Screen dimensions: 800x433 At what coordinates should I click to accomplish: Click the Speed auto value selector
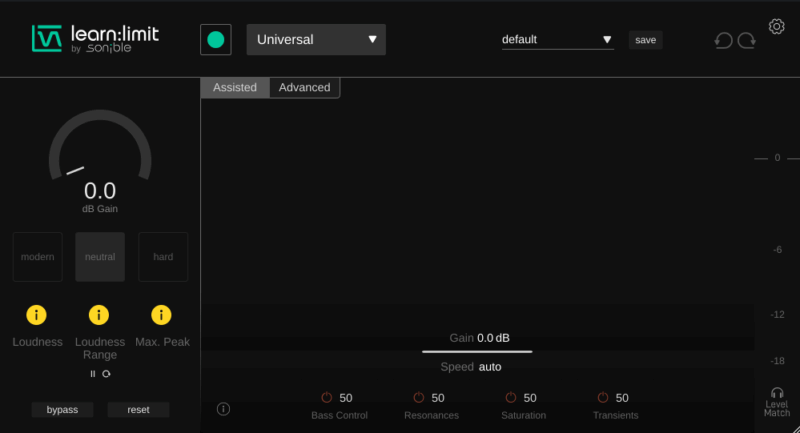coord(490,367)
